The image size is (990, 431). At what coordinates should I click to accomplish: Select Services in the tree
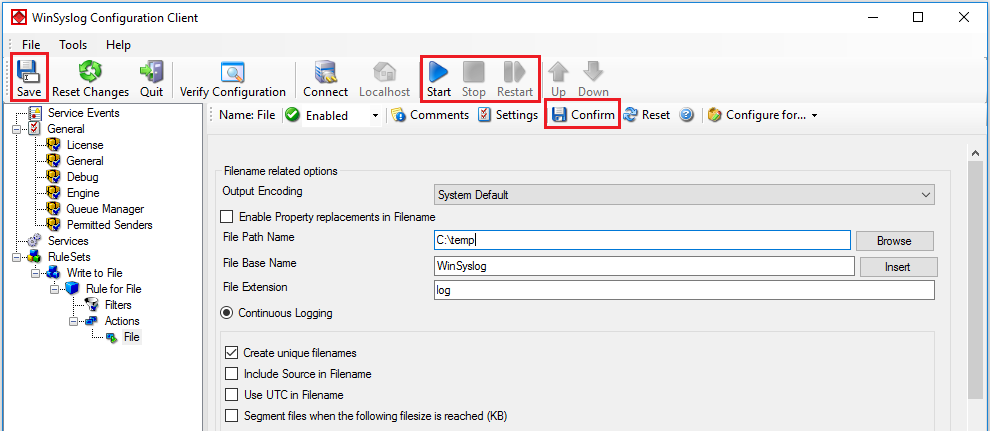coord(68,241)
